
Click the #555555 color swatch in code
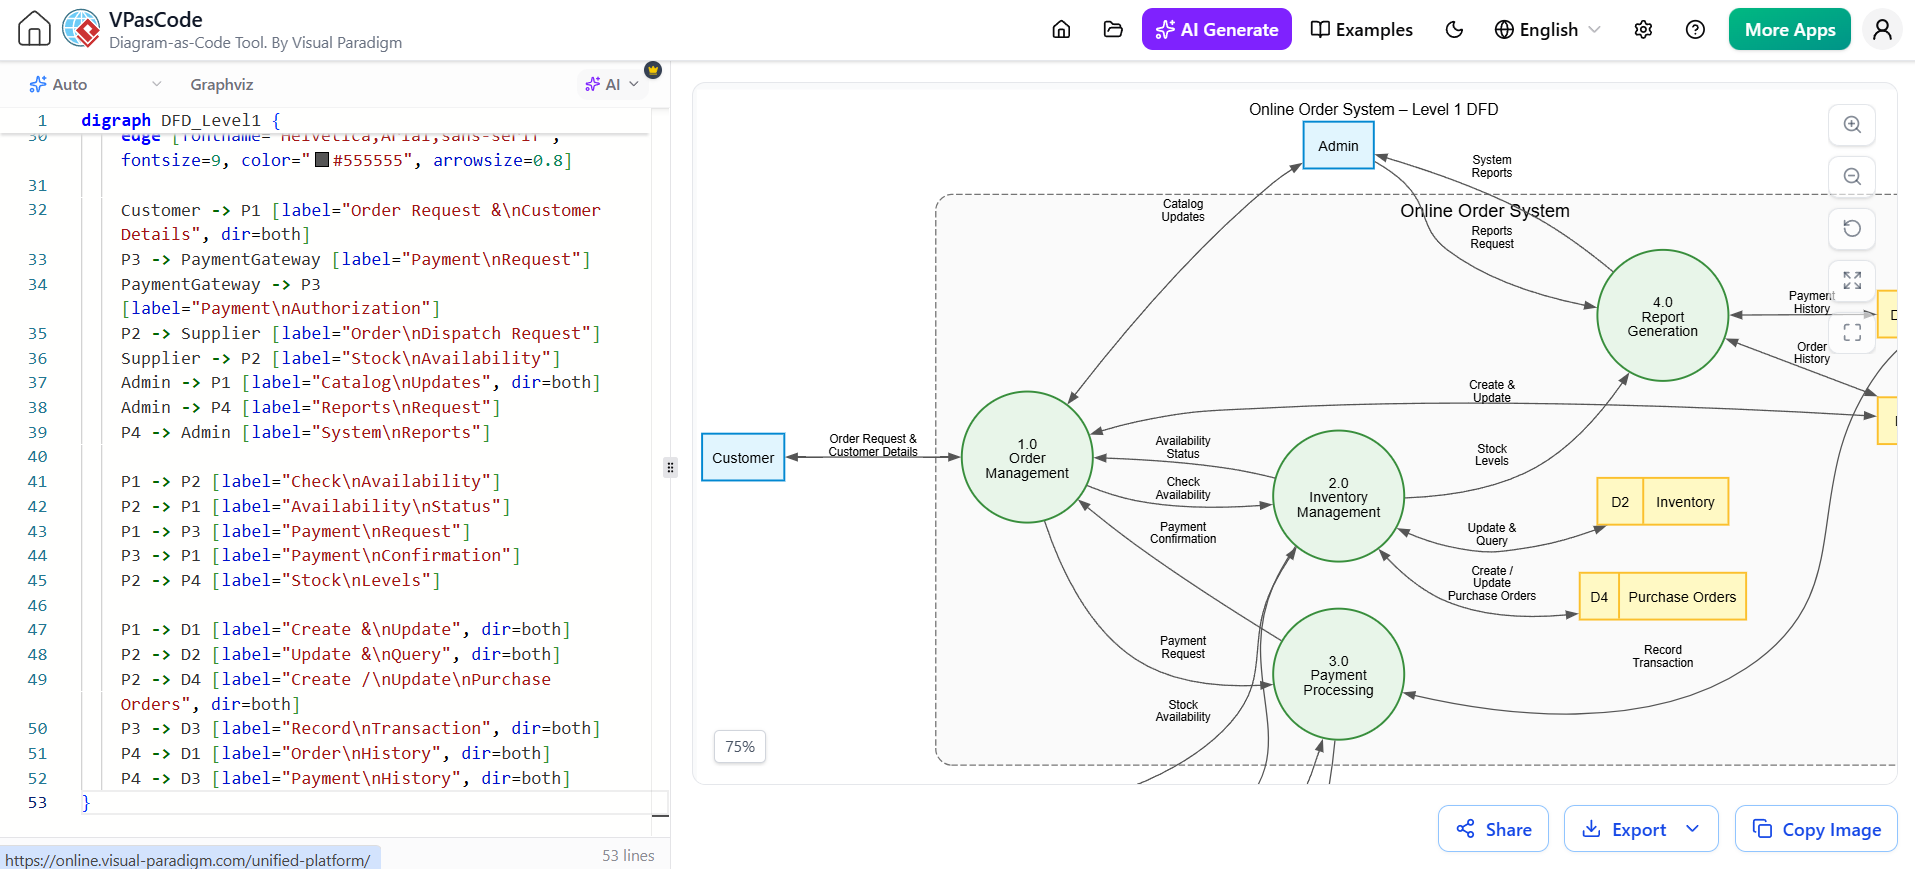322,160
